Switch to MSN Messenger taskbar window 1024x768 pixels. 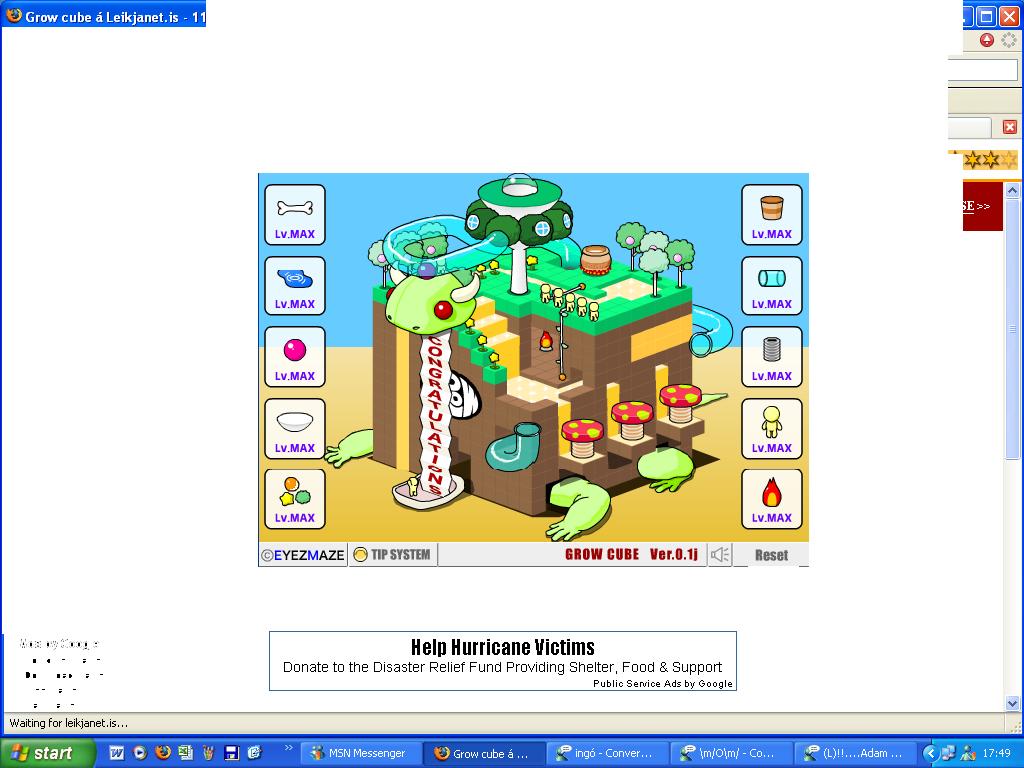360,753
